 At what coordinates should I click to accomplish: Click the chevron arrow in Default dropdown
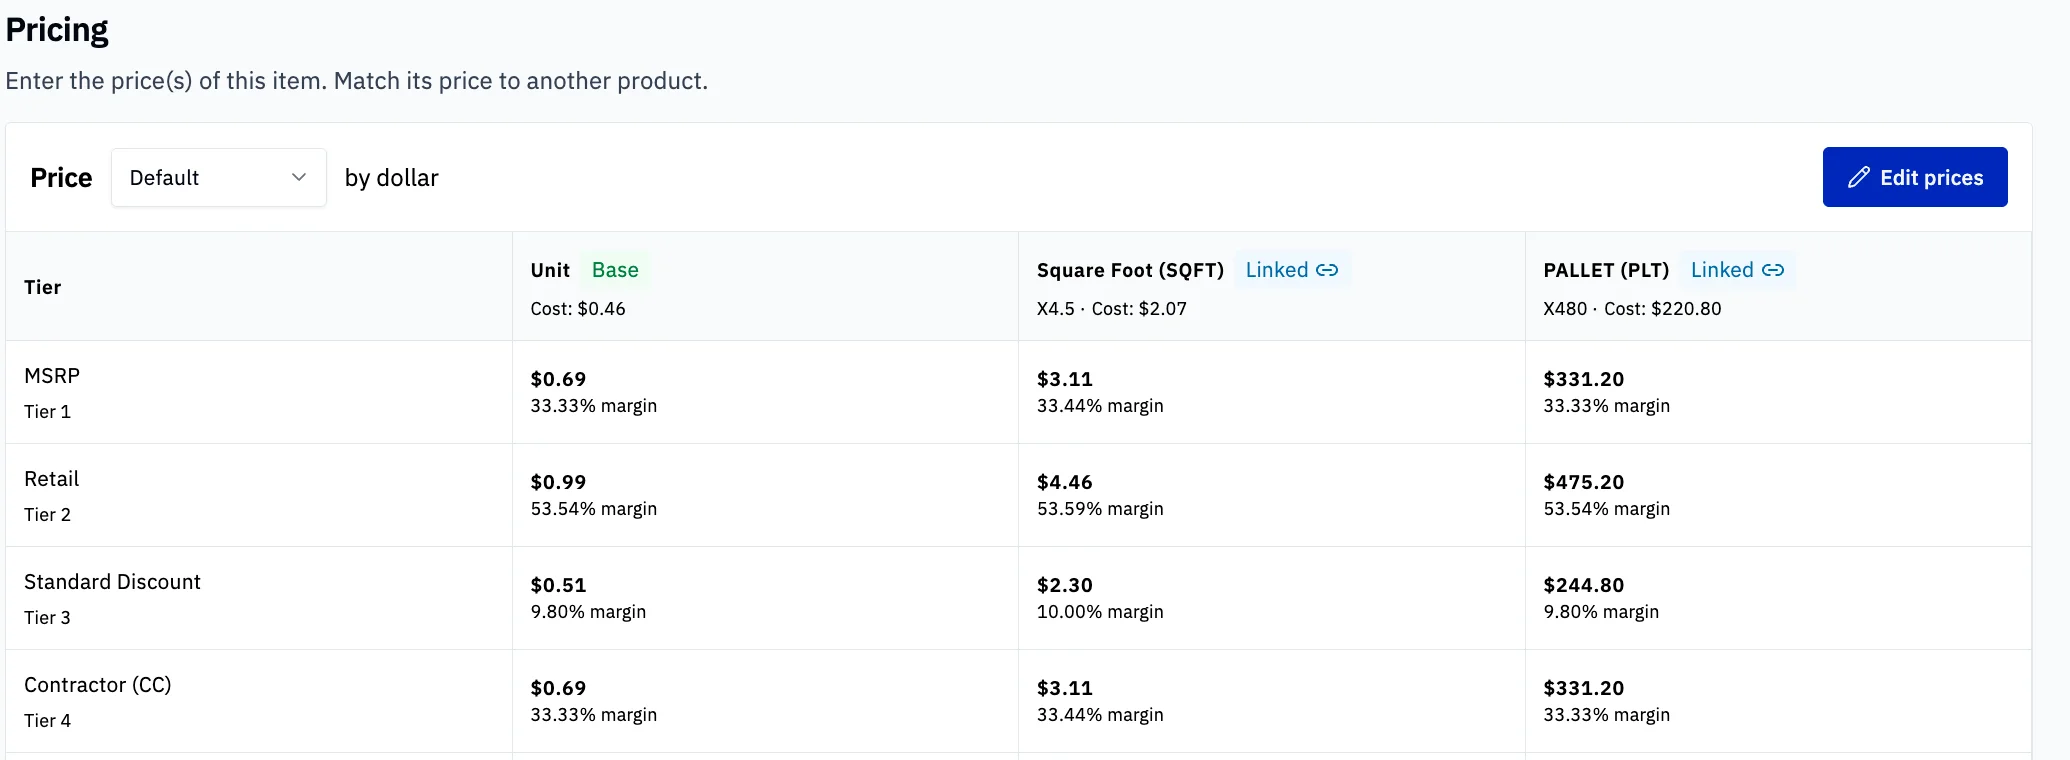(x=298, y=177)
